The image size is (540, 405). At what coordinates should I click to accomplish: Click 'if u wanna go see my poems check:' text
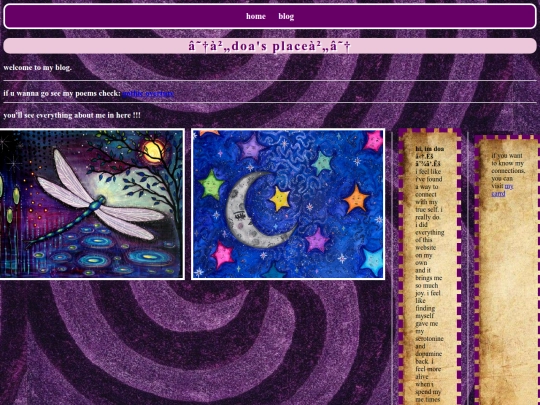coord(62,93)
